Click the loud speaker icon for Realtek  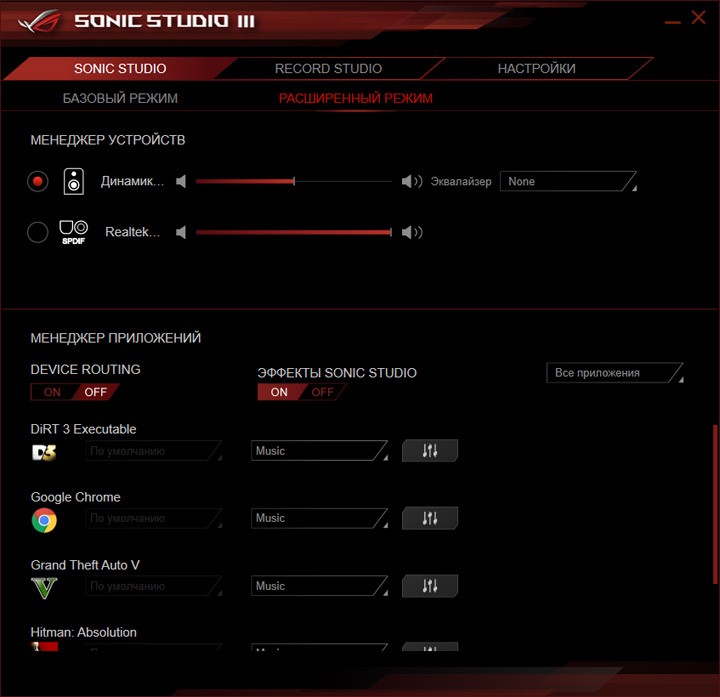(x=412, y=232)
